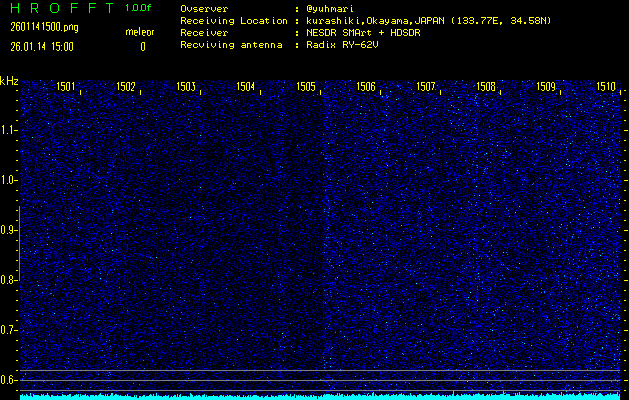Click the 1503 time marker

click(186, 87)
